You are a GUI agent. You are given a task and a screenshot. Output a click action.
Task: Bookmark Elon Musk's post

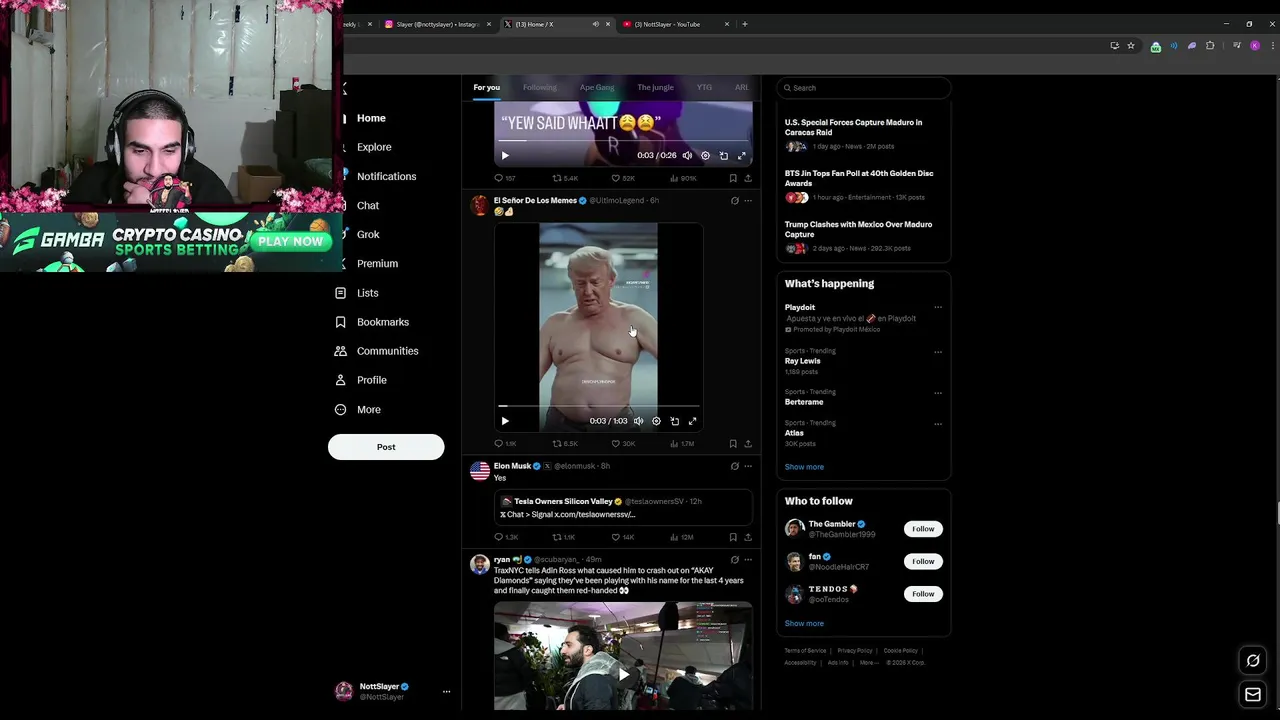[733, 537]
